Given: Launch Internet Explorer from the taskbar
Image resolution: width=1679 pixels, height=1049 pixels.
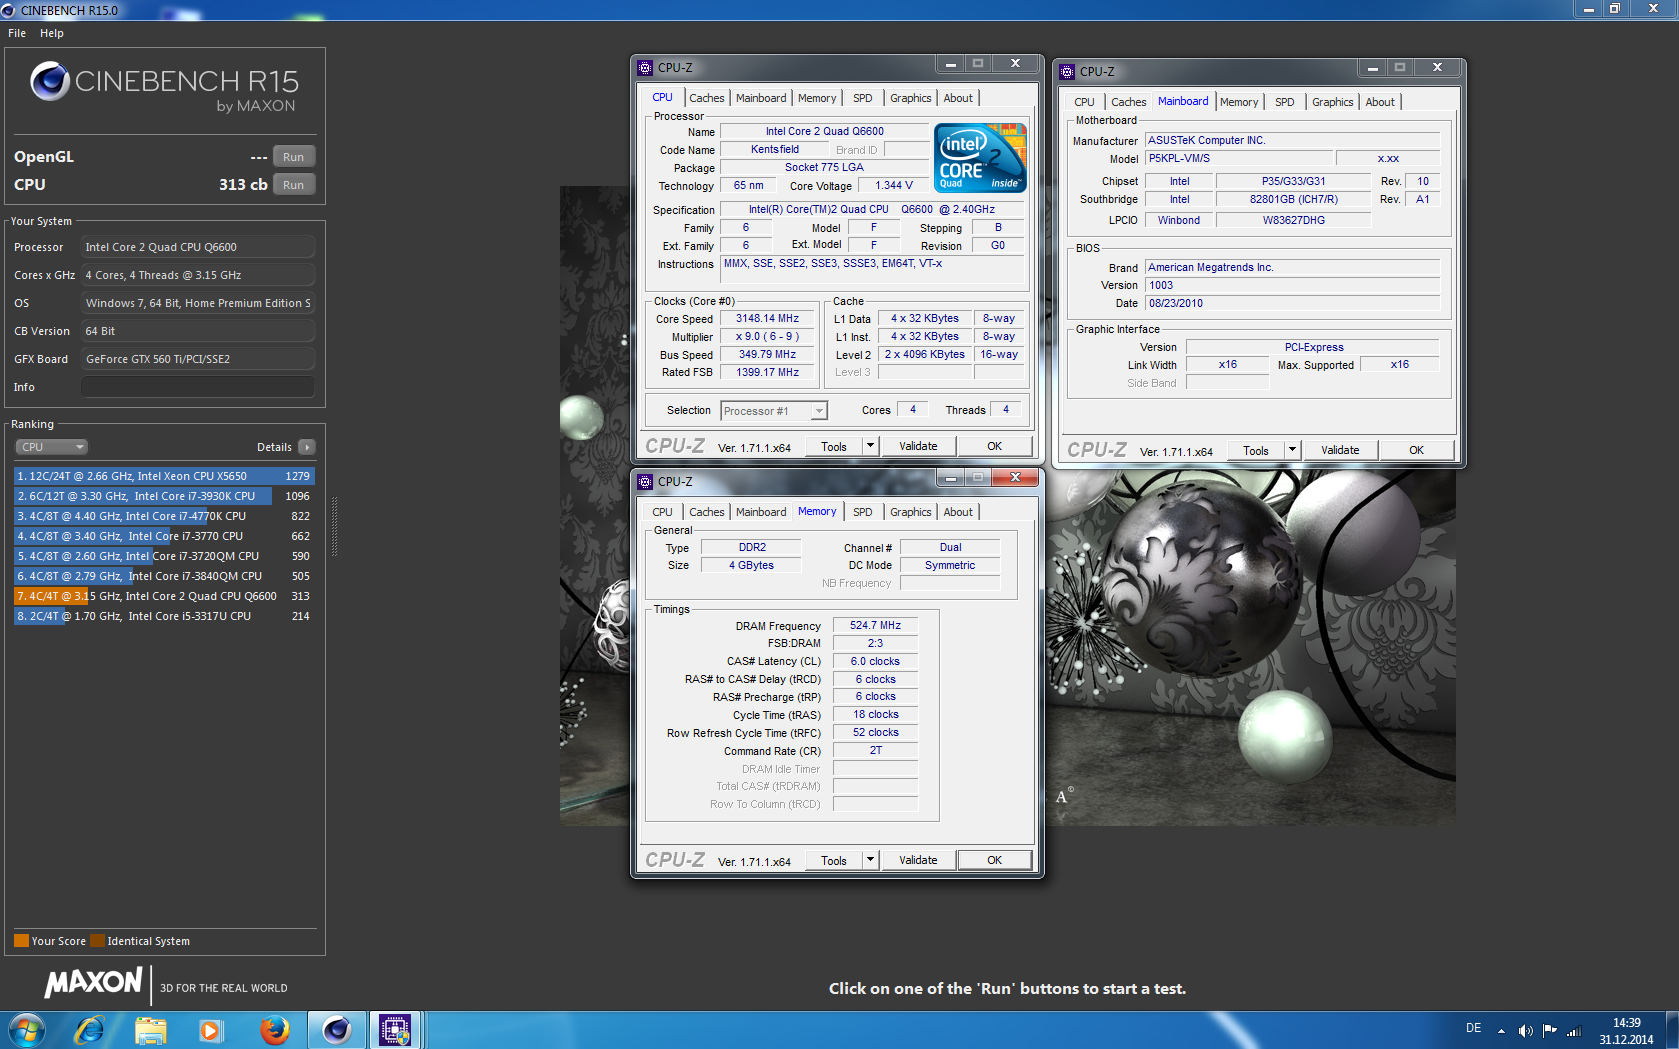Looking at the screenshot, I should point(90,1030).
